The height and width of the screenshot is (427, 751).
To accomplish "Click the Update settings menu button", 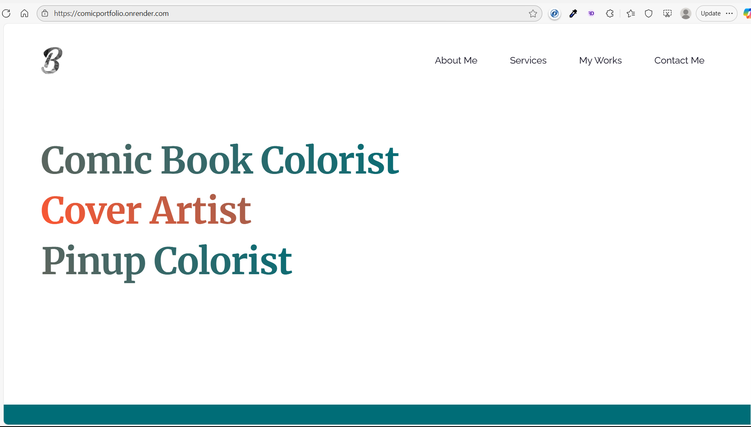I will click(x=717, y=13).
